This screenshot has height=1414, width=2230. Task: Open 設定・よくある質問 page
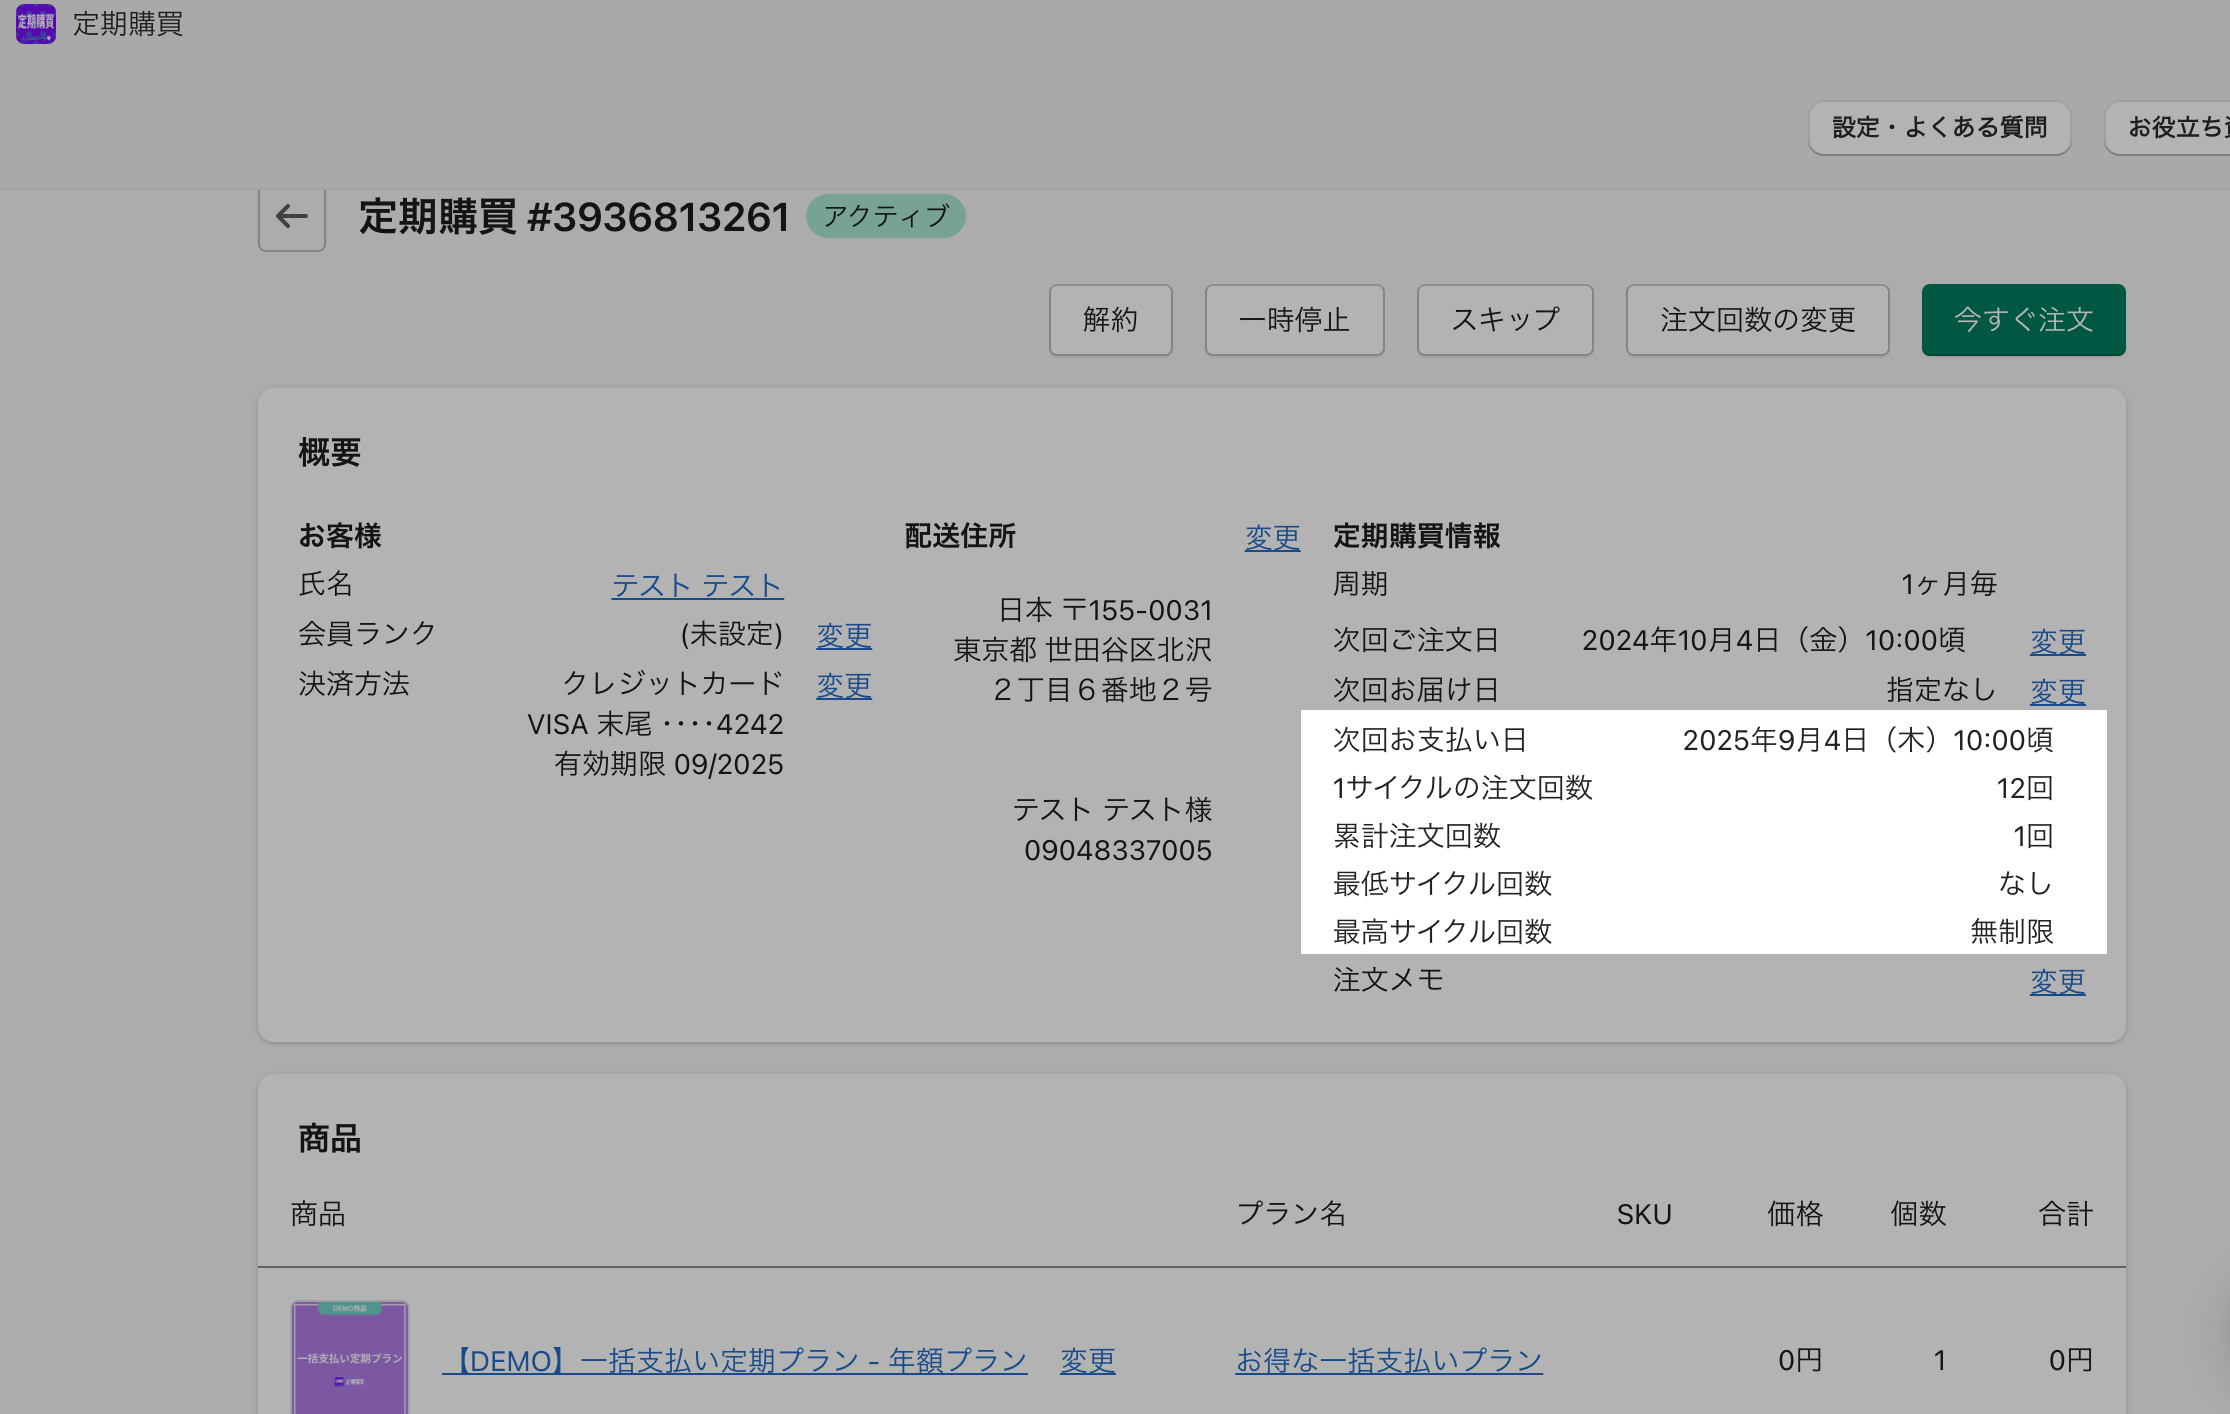click(x=1939, y=128)
